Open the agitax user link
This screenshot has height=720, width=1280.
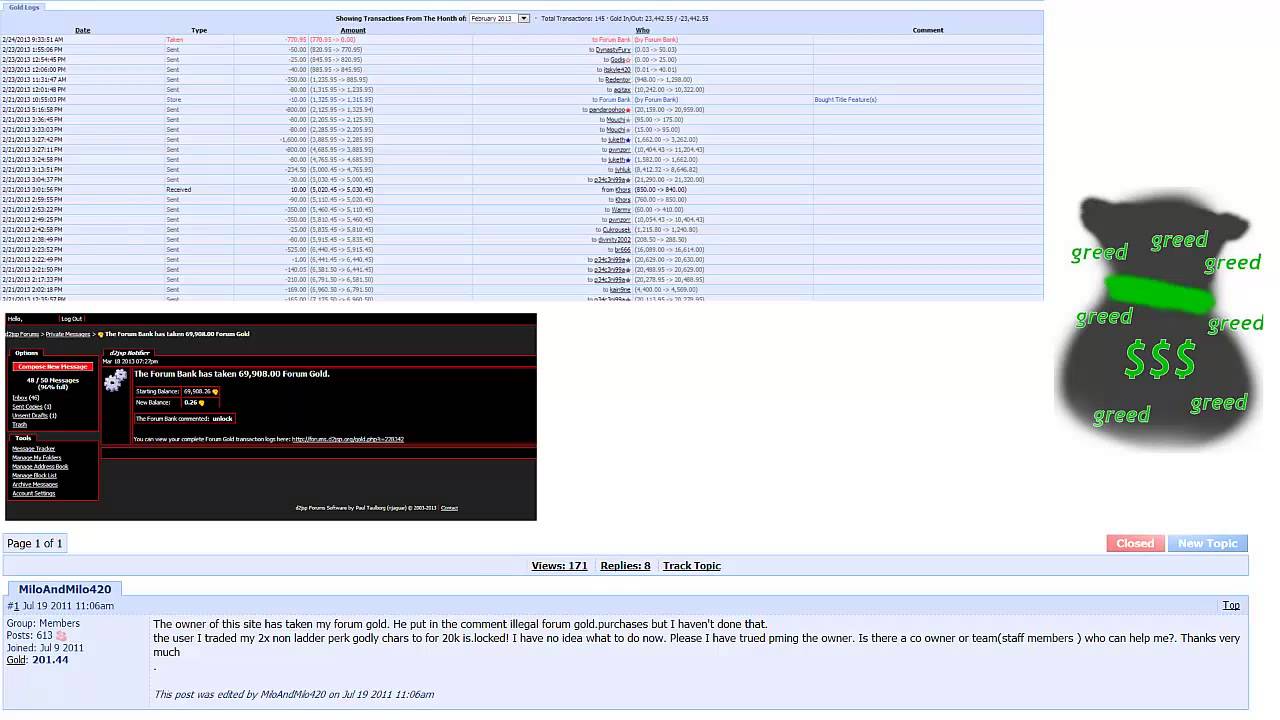(x=622, y=90)
